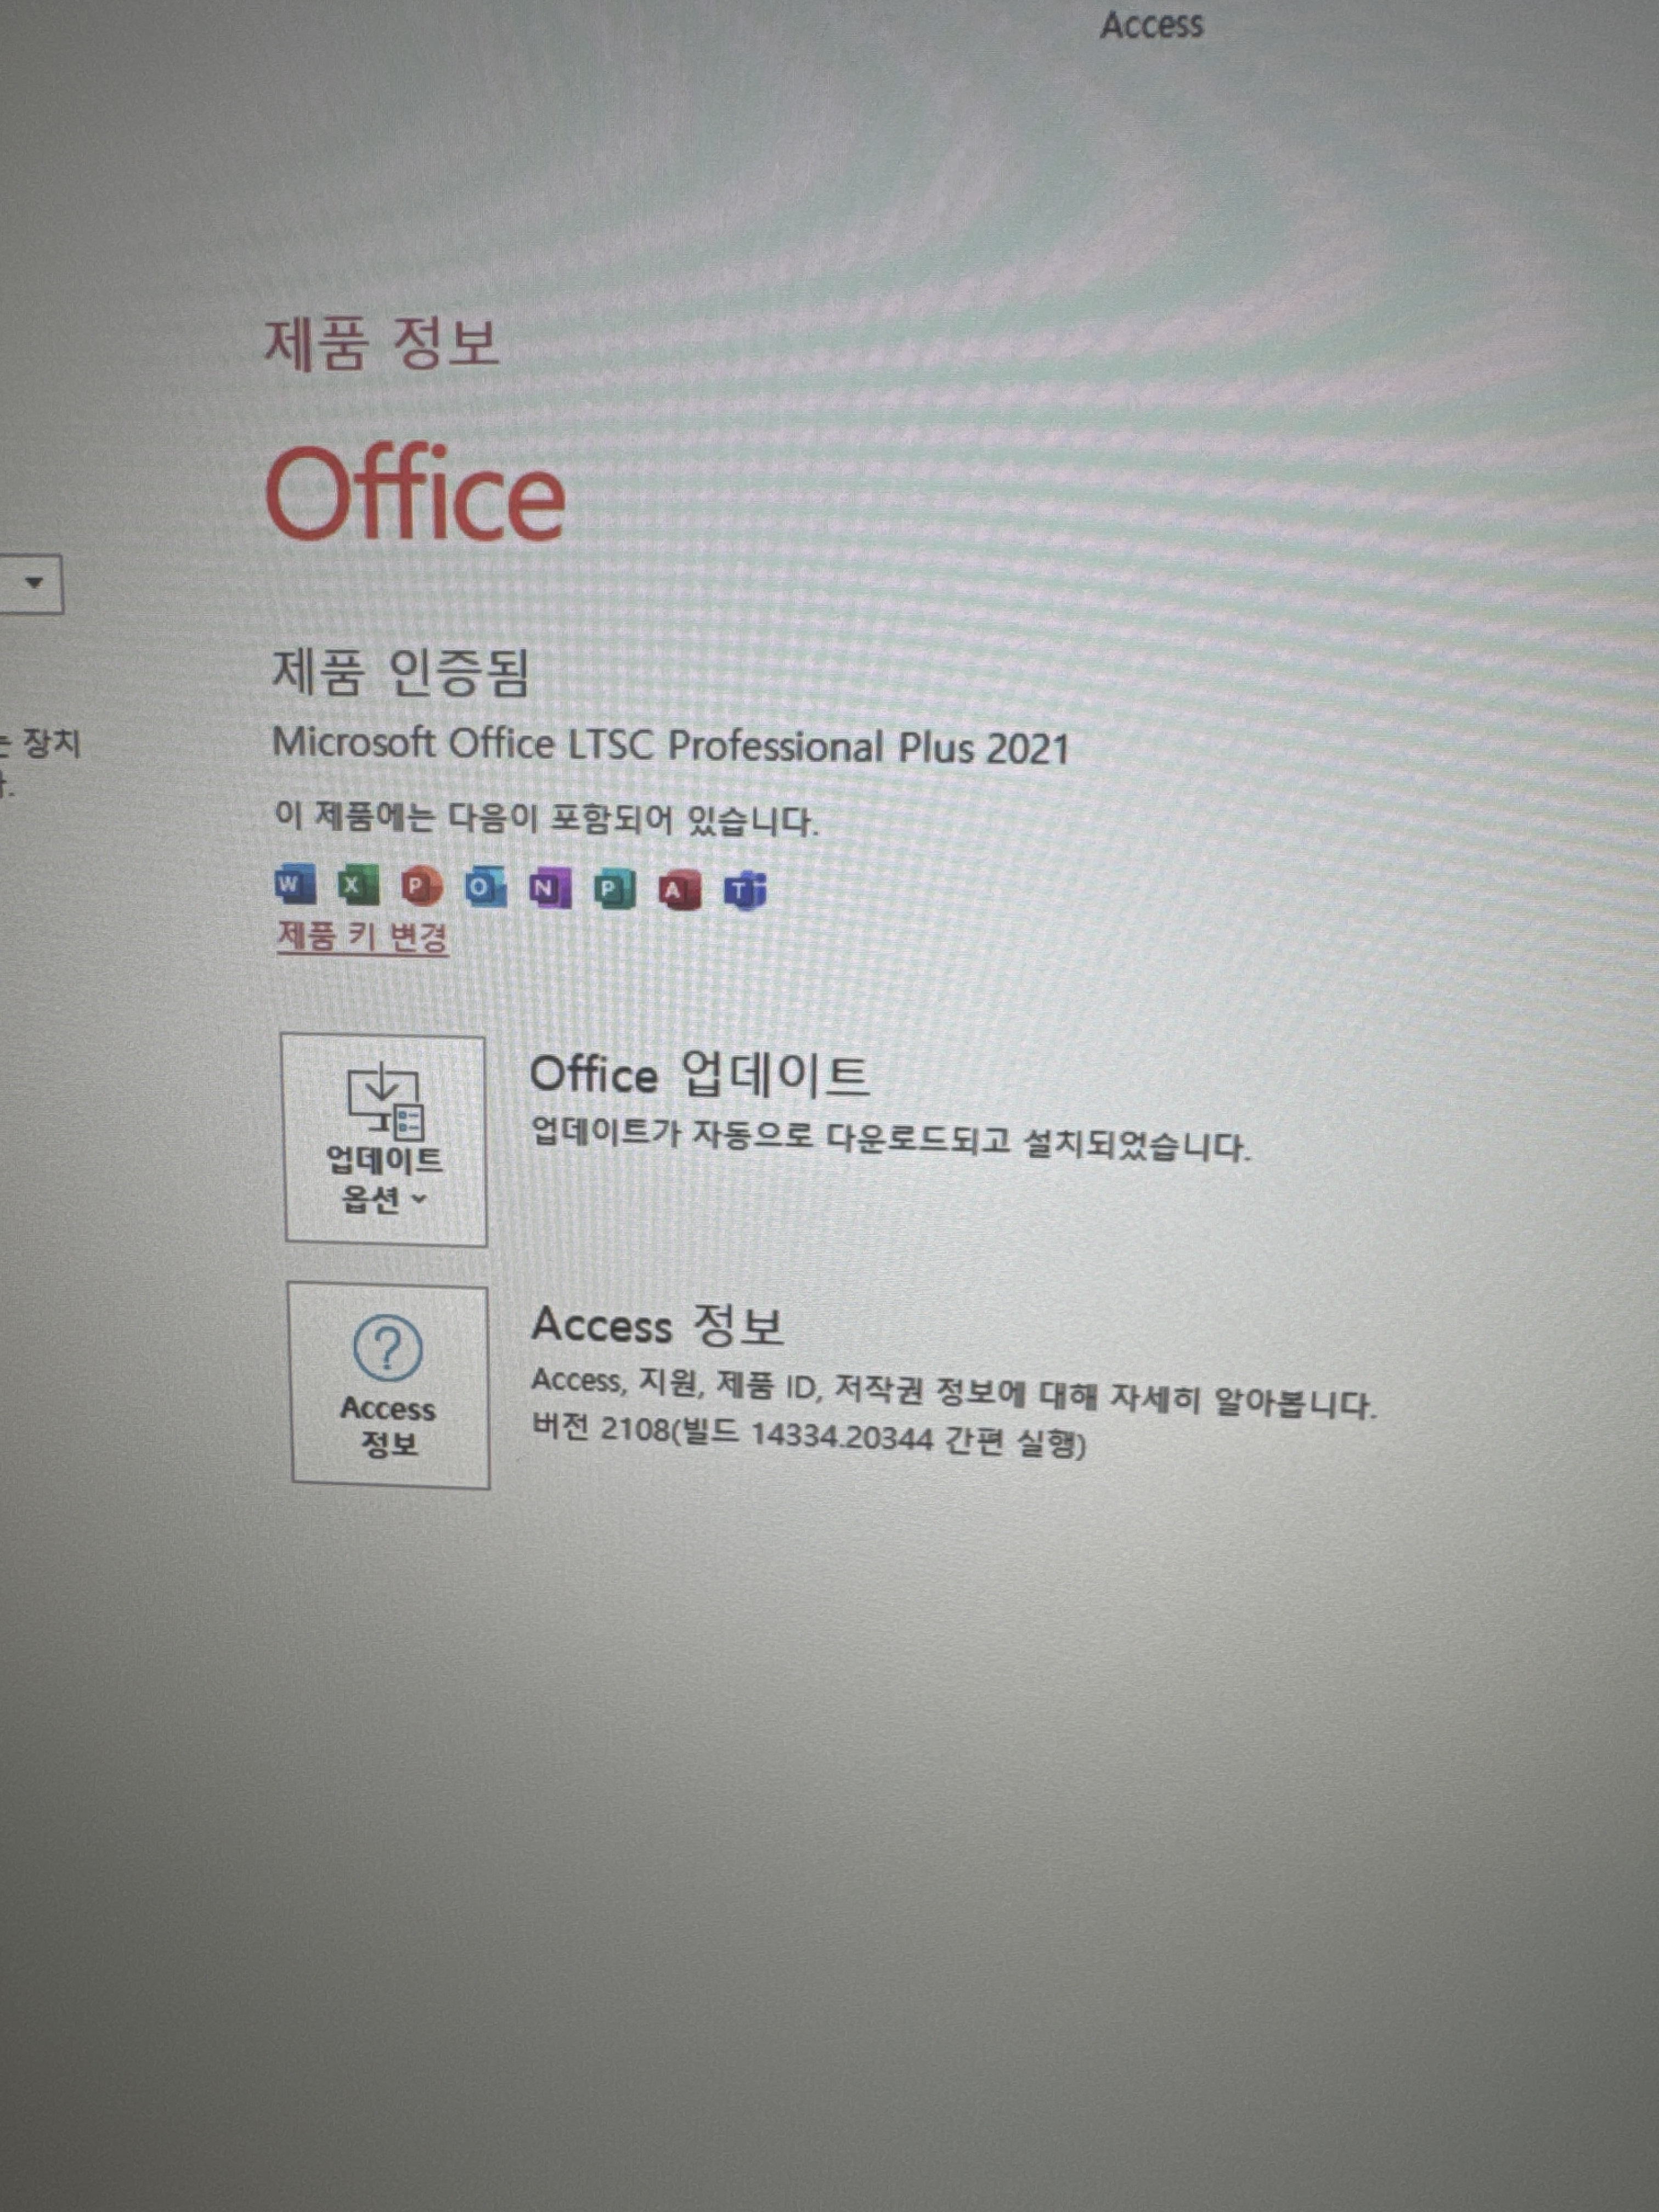Viewport: 1659px width, 2212px height.
Task: Open the Access 정보 button
Action: pos(389,1386)
